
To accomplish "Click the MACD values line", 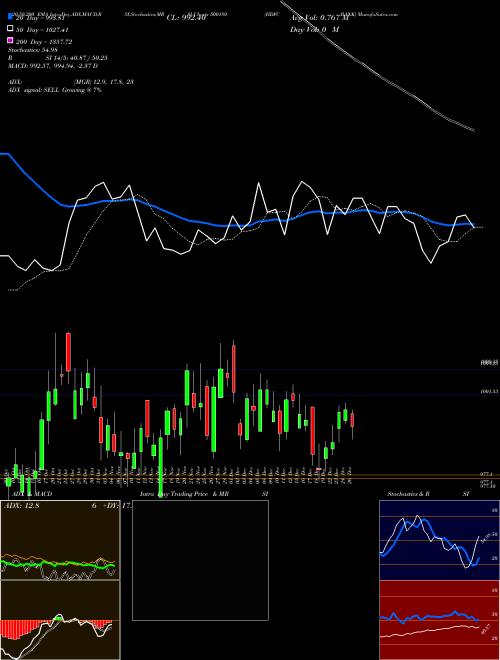I will (x=53, y=66).
